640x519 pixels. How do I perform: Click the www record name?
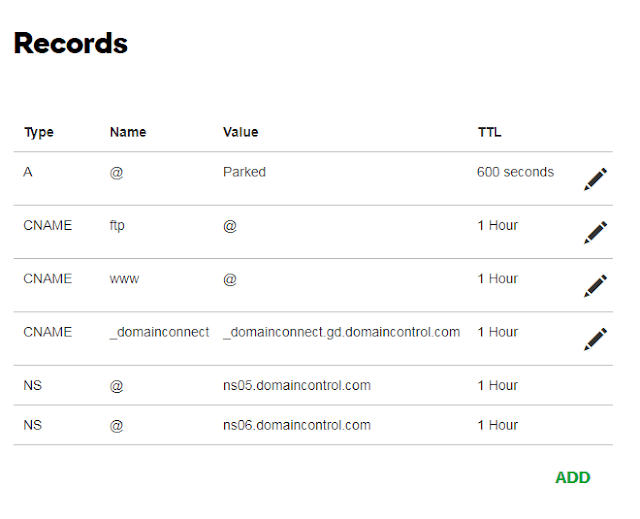124,279
